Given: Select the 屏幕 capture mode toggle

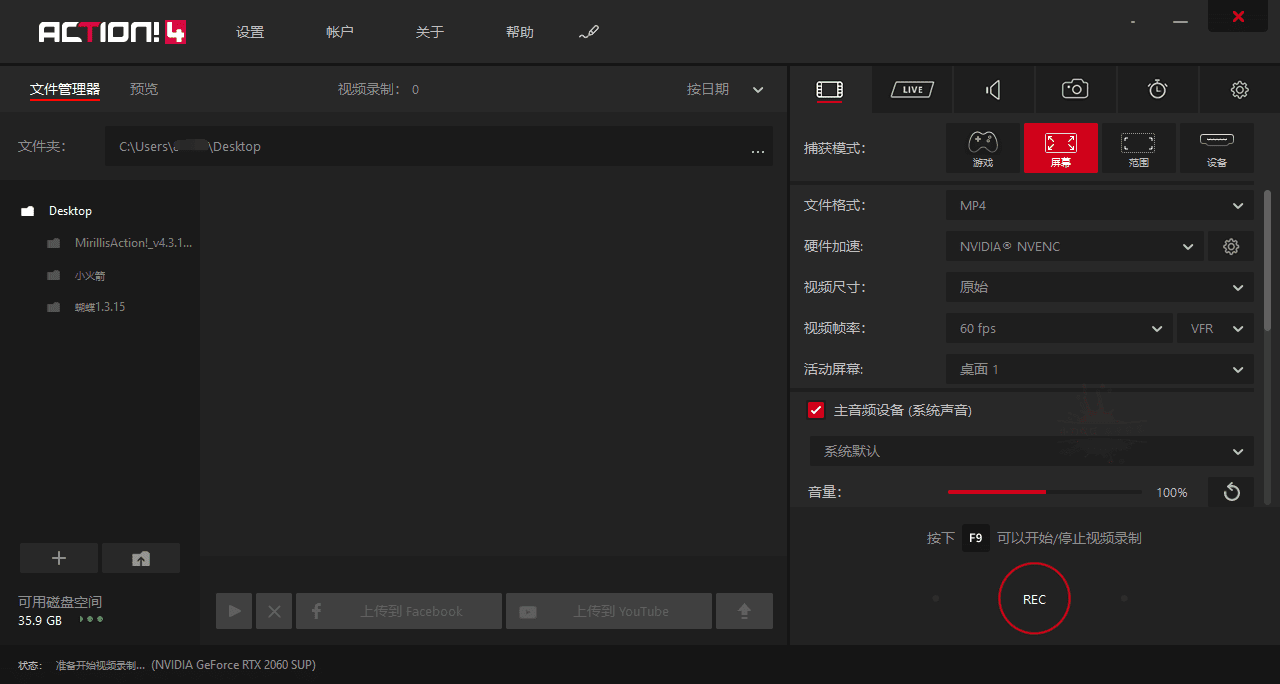Looking at the screenshot, I should [1060, 148].
